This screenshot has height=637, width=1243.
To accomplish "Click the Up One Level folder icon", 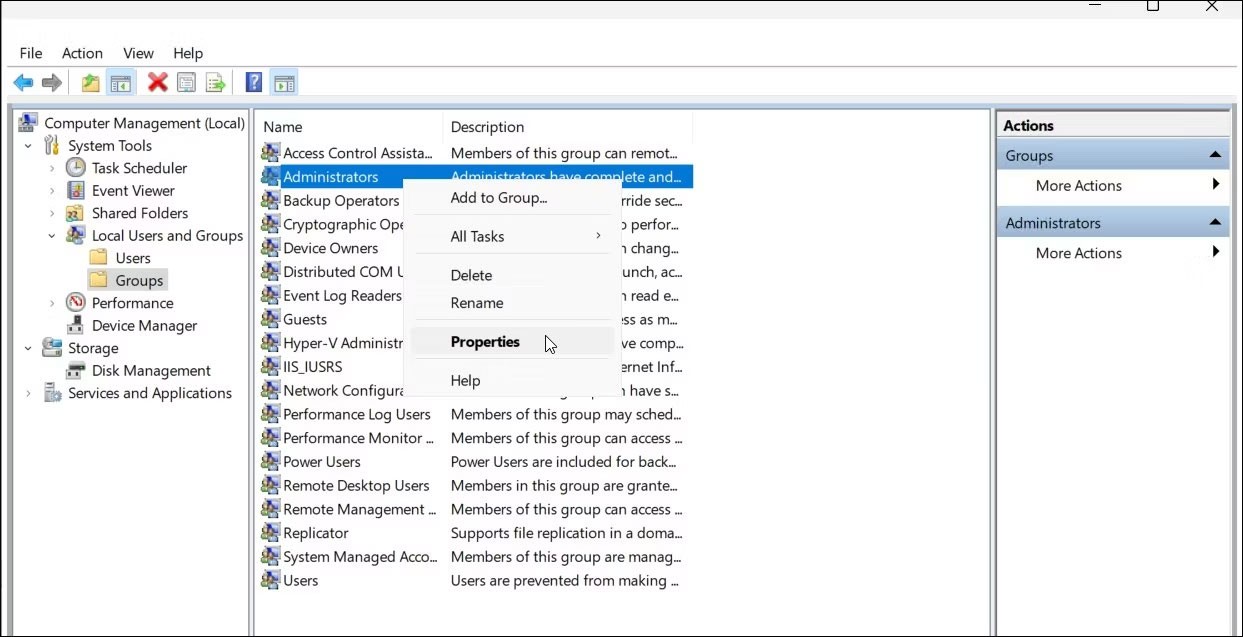I will 91,83.
